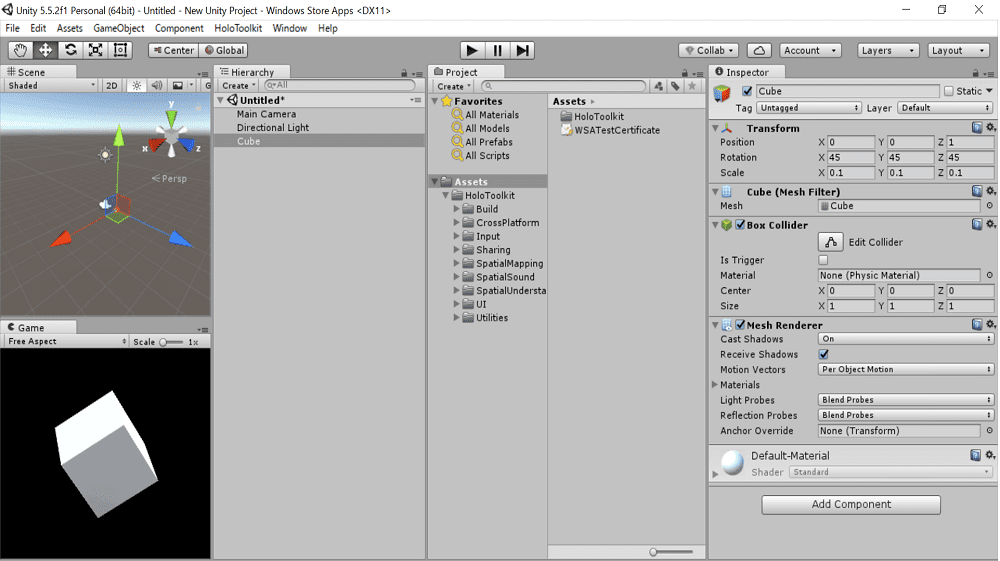Toggle 2D scene view mode
This screenshot has width=1000, height=561.
(x=112, y=85)
